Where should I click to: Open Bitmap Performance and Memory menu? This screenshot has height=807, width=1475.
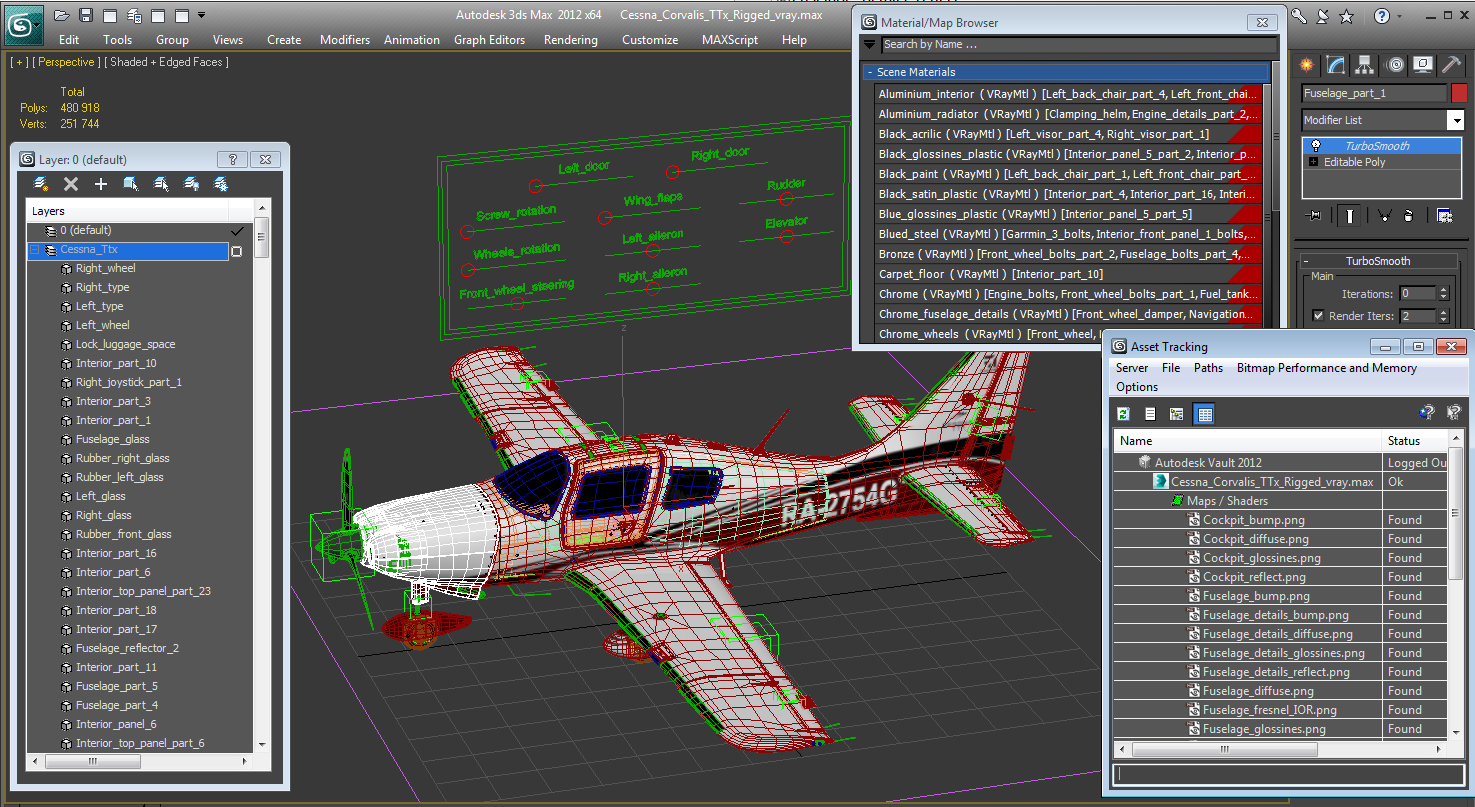[1327, 368]
